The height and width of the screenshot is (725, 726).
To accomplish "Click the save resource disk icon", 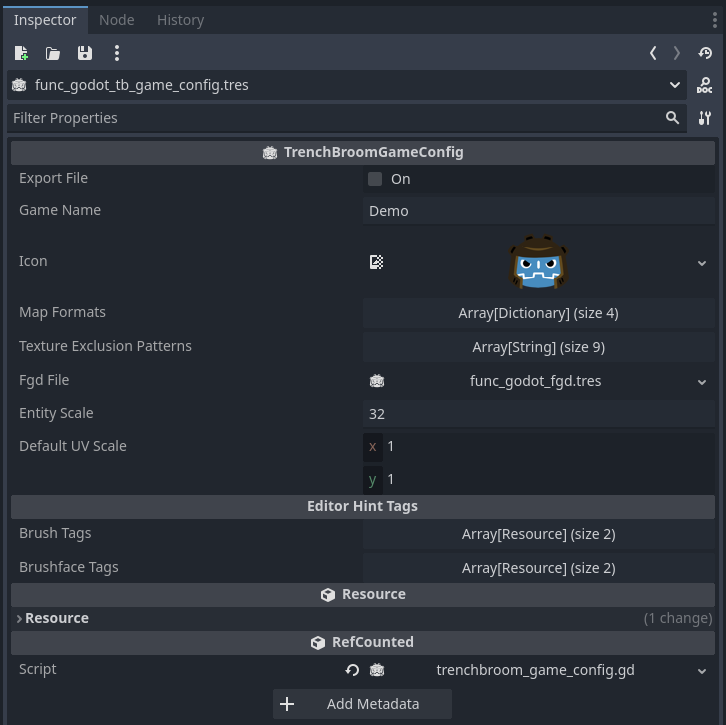I will click(x=85, y=53).
